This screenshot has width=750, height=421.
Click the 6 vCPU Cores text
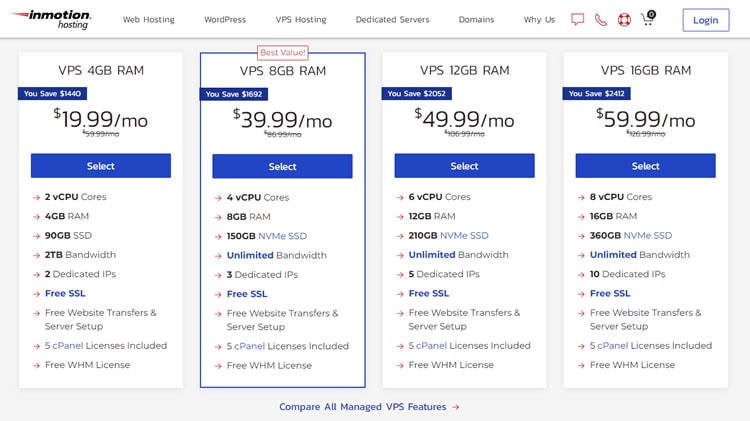coord(440,197)
